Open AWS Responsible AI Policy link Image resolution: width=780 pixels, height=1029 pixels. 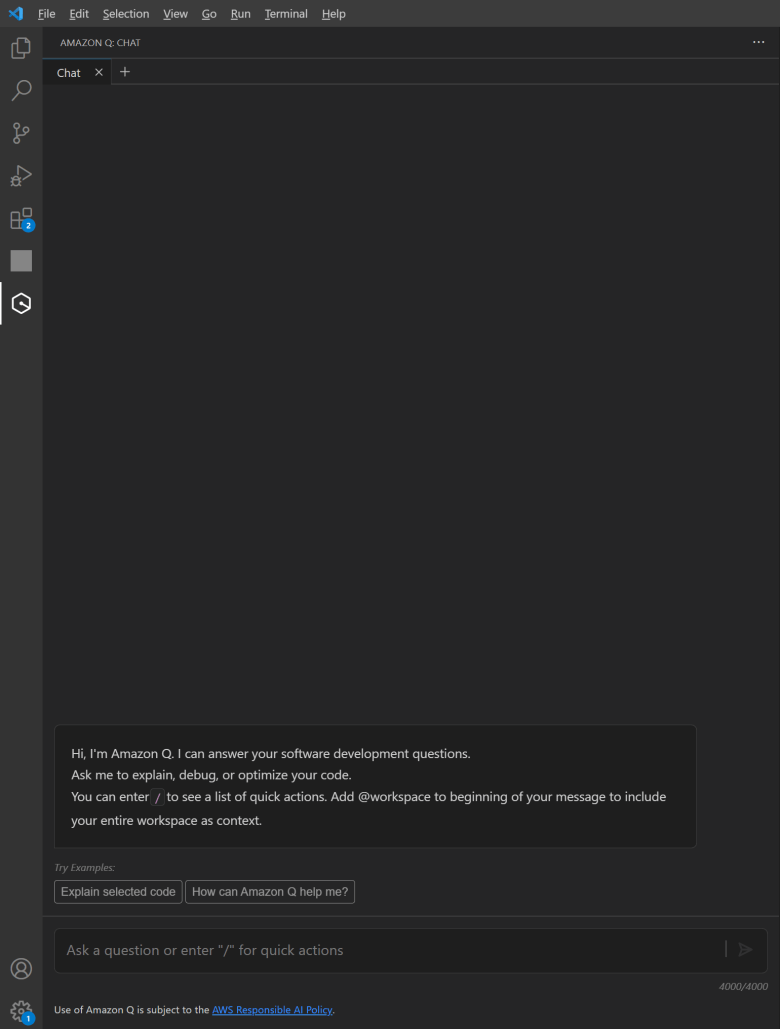pyautogui.click(x=272, y=1010)
